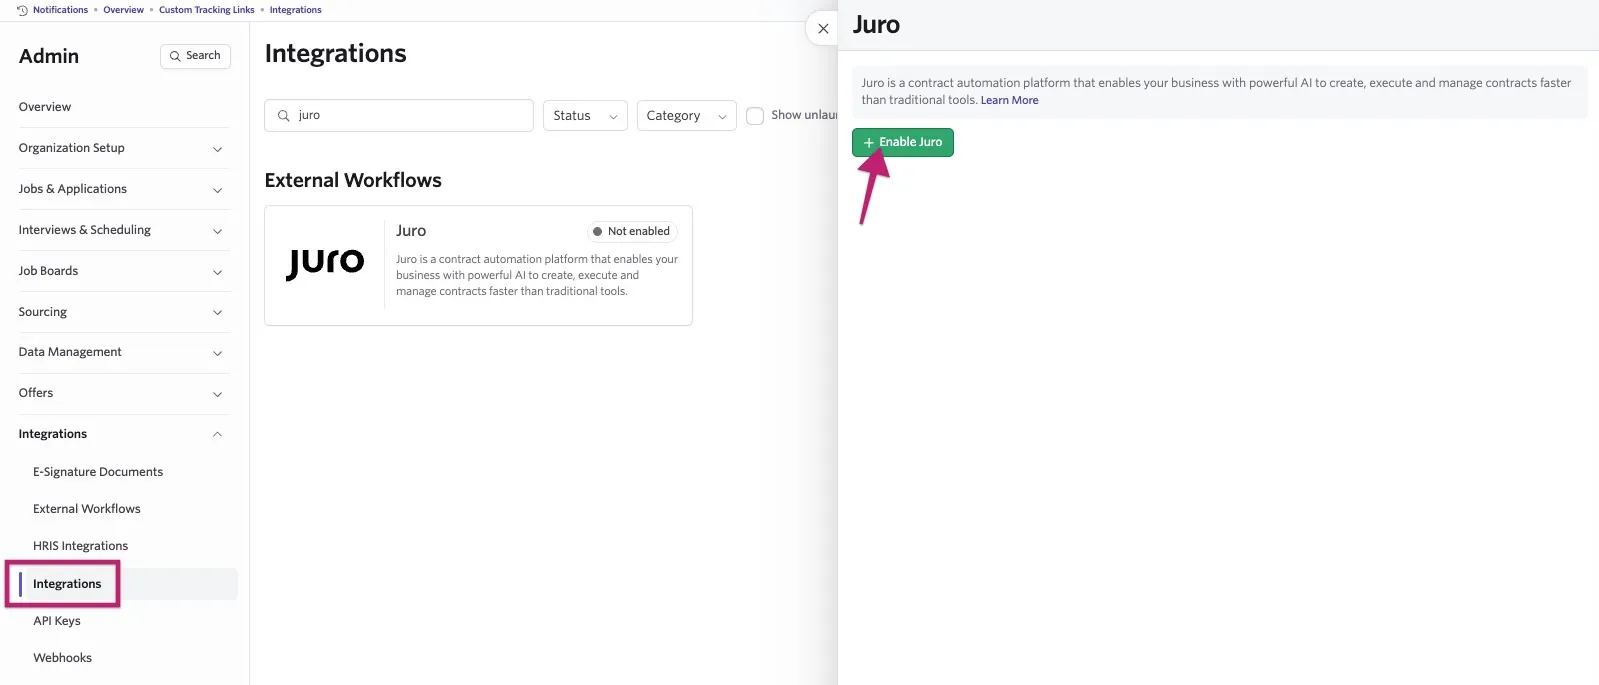This screenshot has height=685, width=1599.
Task: Open External Workflows in the sidebar
Action: [87, 509]
